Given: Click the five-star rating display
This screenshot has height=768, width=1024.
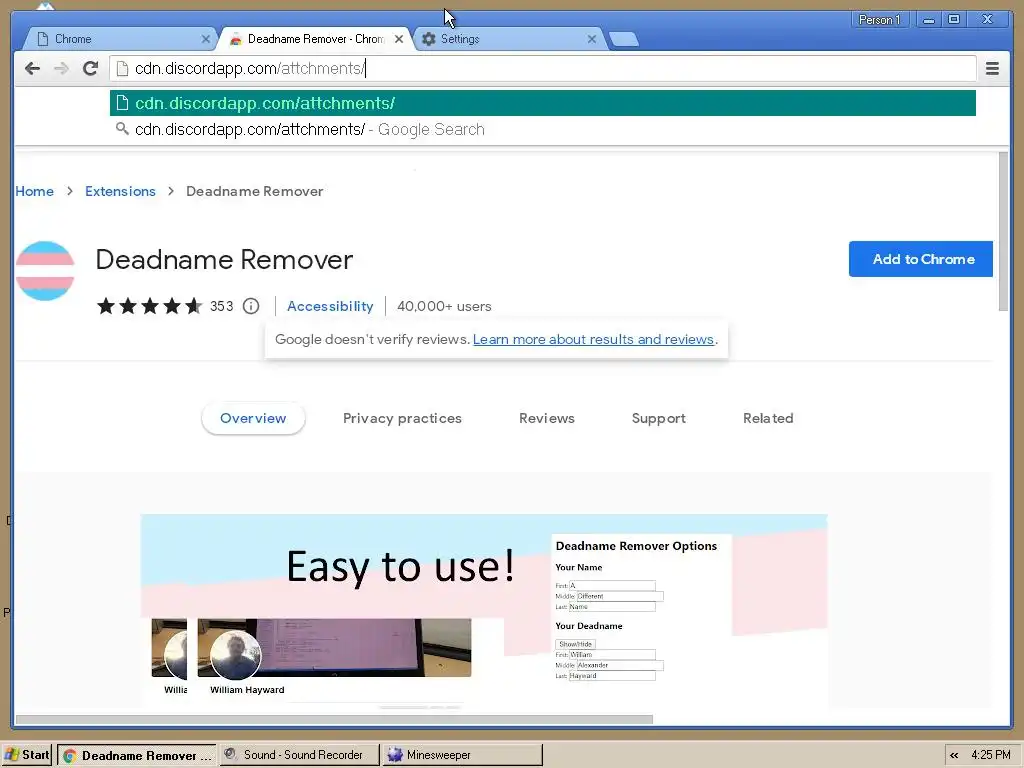Looking at the screenshot, I should pyautogui.click(x=150, y=306).
